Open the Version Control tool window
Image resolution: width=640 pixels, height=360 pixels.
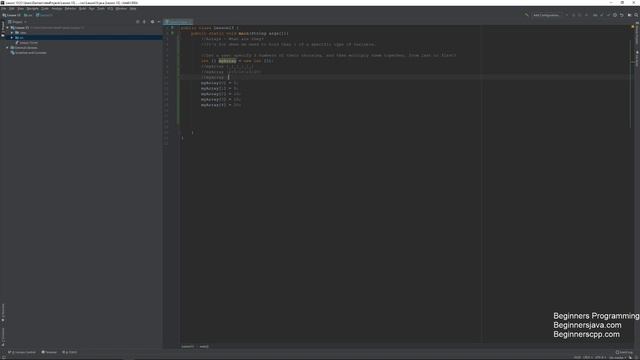click(x=22, y=352)
